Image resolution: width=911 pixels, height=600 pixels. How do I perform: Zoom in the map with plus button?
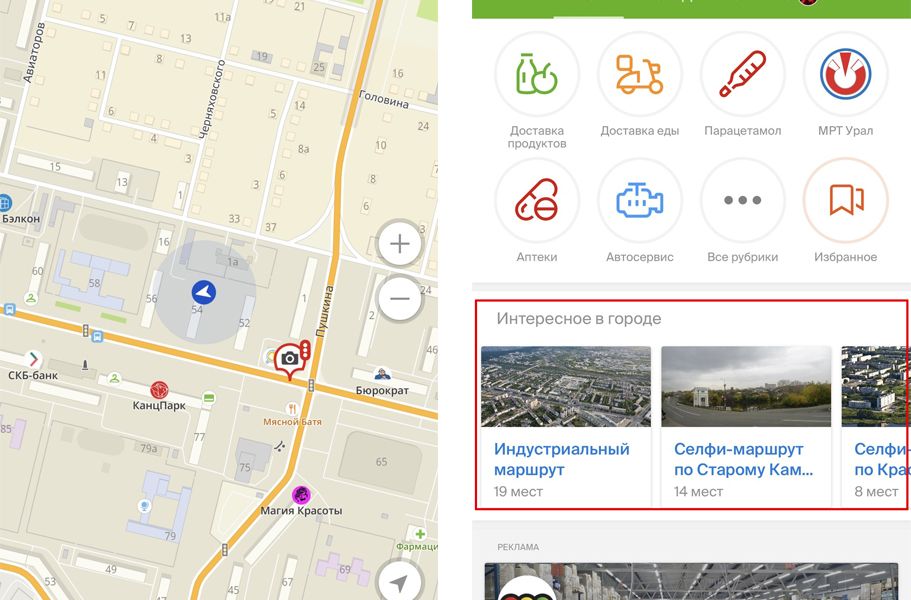coord(400,244)
